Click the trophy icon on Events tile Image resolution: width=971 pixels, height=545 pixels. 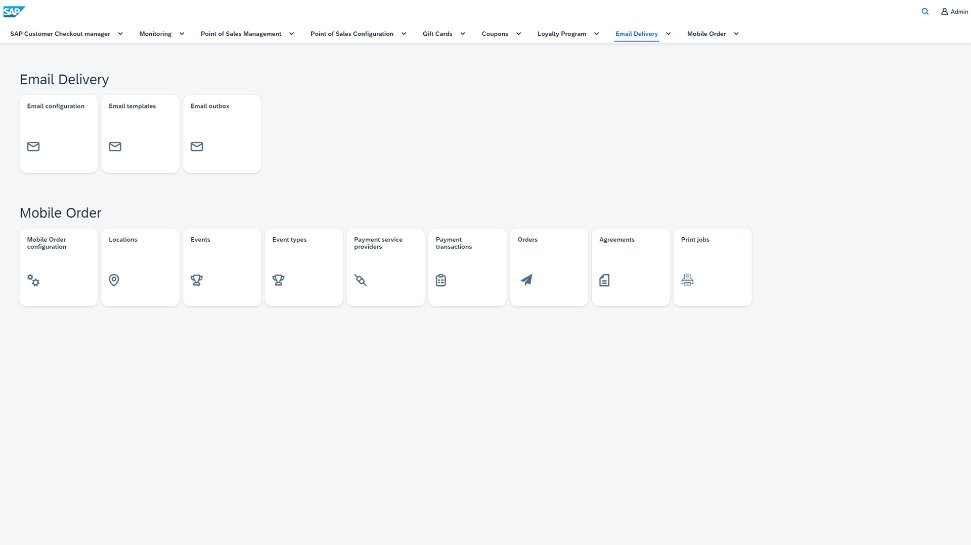coord(197,281)
